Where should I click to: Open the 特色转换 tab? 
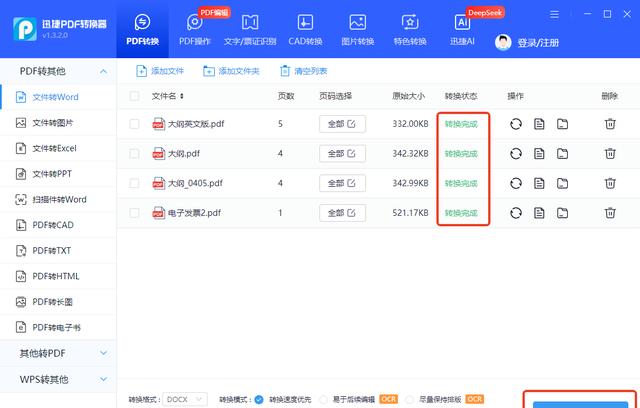(x=410, y=29)
